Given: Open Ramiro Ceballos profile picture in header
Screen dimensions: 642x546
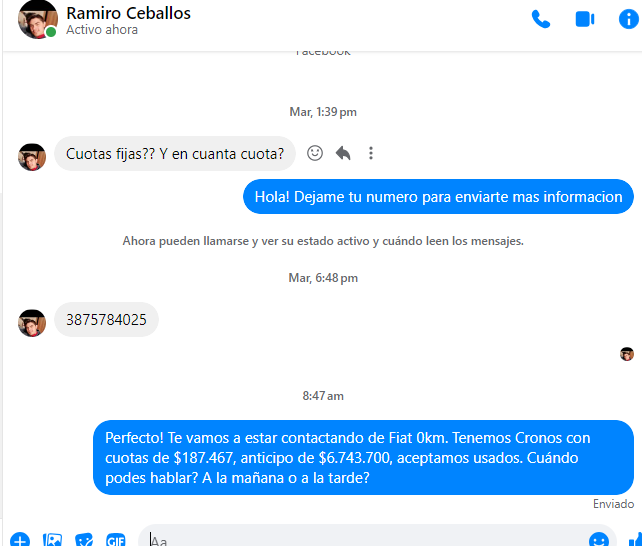Looking at the screenshot, I should (x=37, y=19).
